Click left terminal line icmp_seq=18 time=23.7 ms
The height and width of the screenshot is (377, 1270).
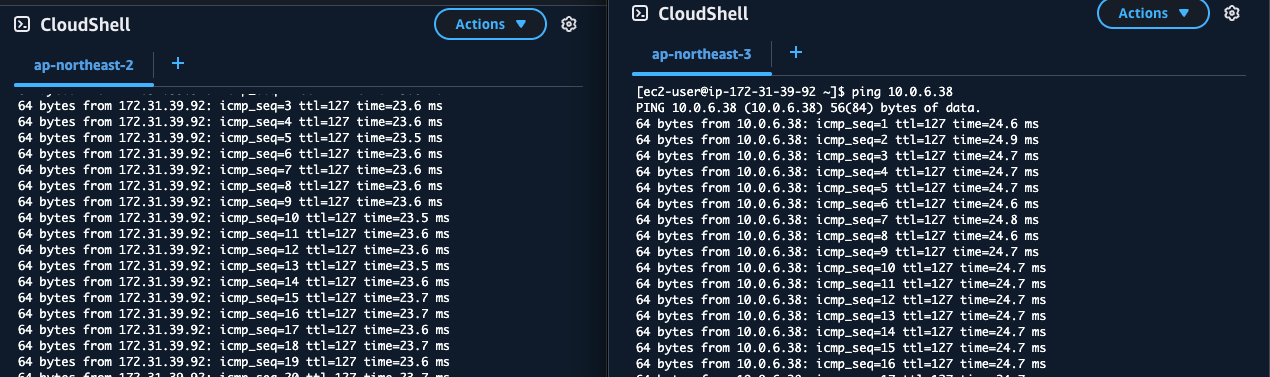click(x=234, y=345)
